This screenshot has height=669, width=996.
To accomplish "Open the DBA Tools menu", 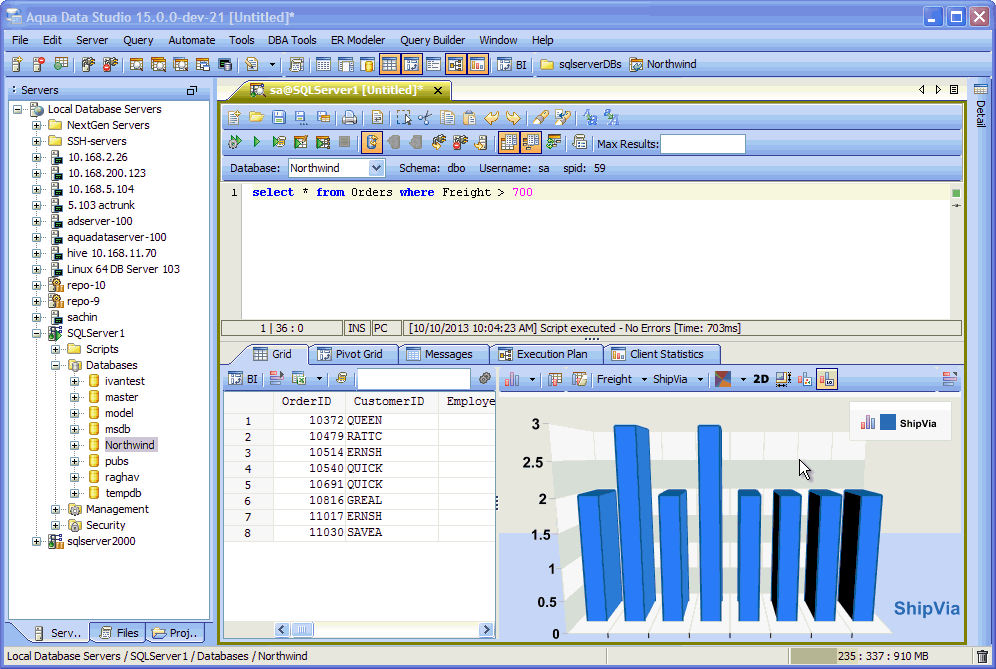I will [x=292, y=40].
